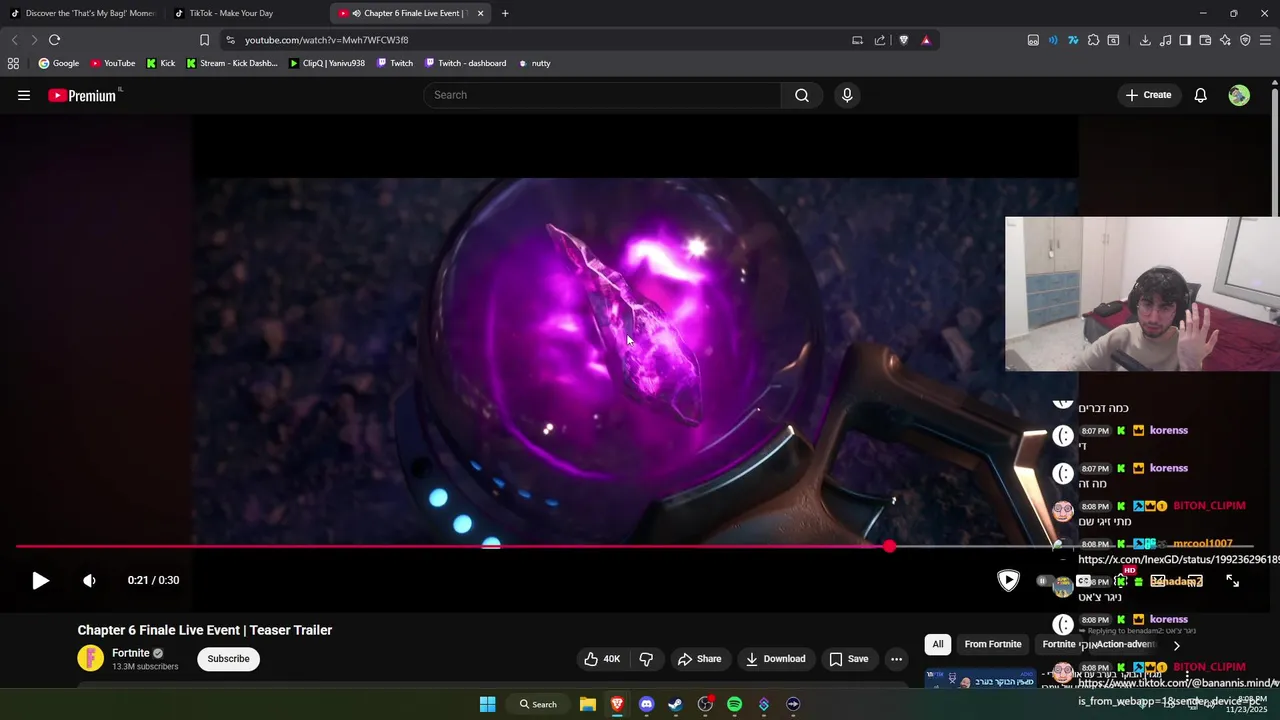Open YouTube notifications bell
Screen dimensions: 1280x720
click(1200, 95)
